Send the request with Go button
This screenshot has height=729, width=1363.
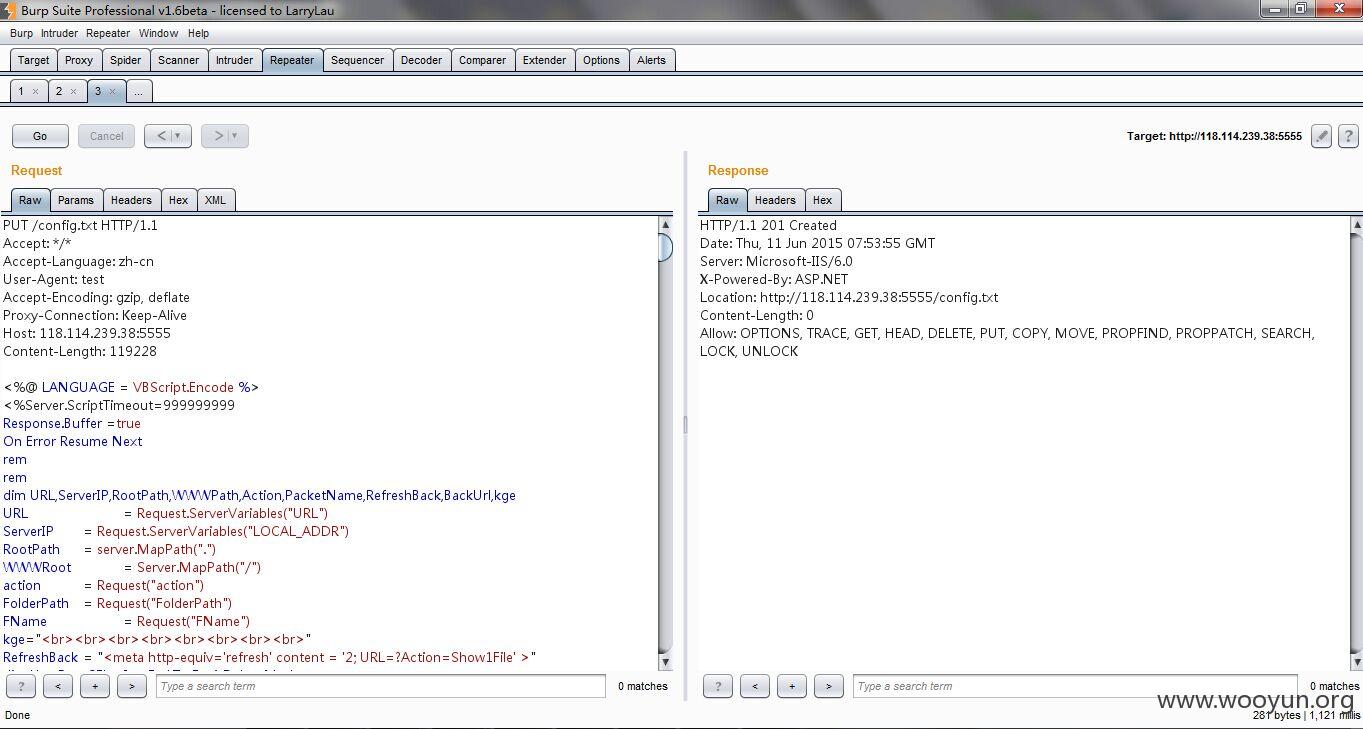coord(40,136)
